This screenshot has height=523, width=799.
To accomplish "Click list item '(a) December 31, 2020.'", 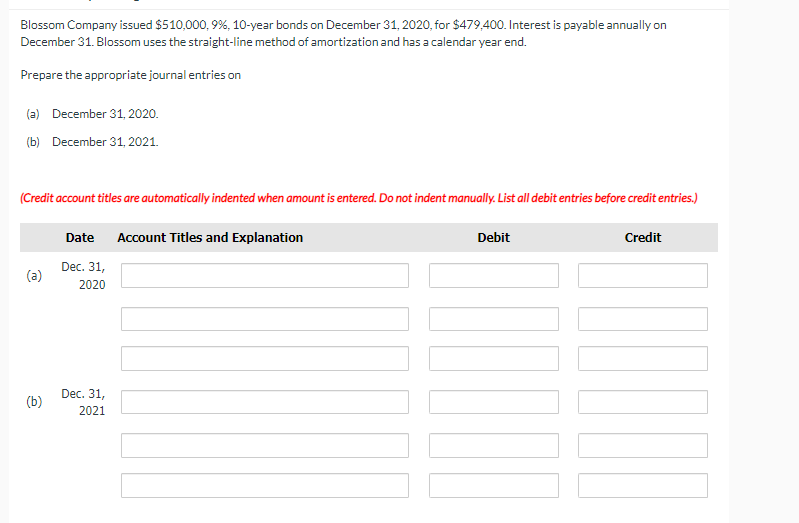I will (92, 114).
